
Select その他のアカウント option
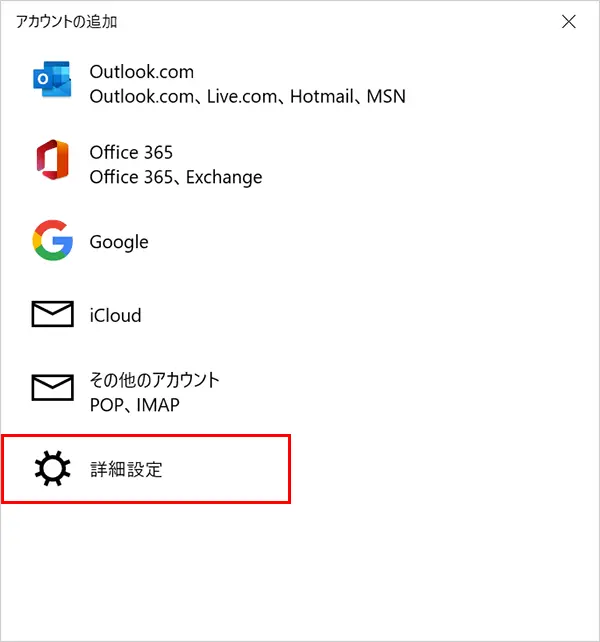pyautogui.click(x=300, y=392)
